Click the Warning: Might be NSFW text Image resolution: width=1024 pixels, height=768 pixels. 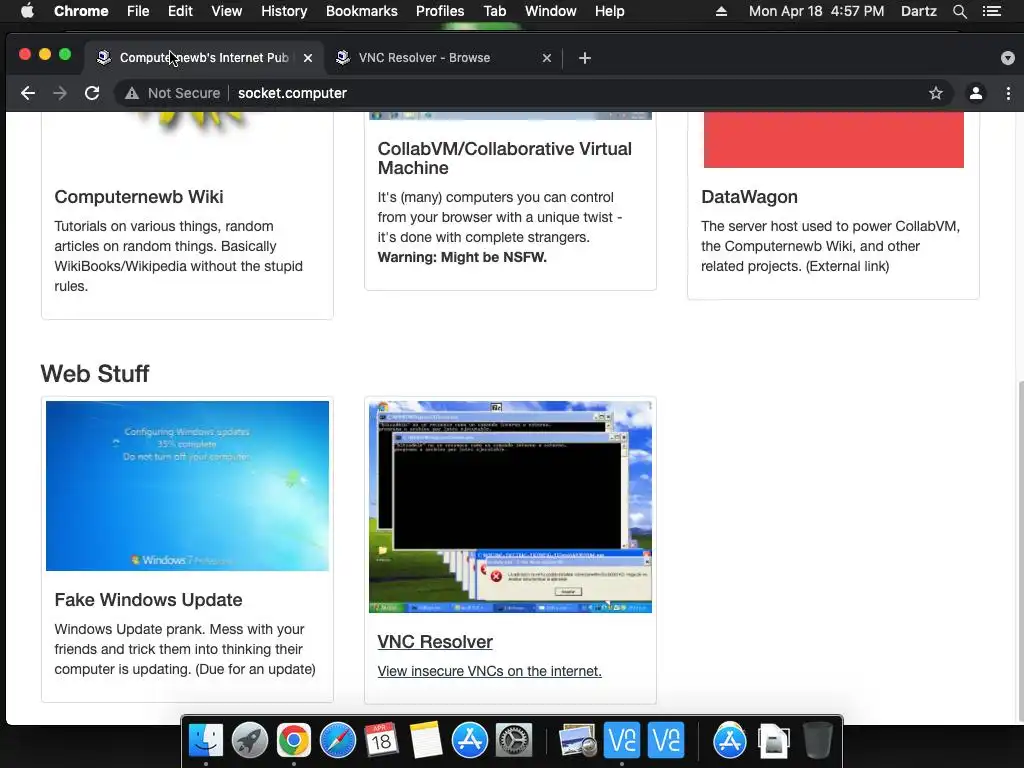tap(462, 257)
